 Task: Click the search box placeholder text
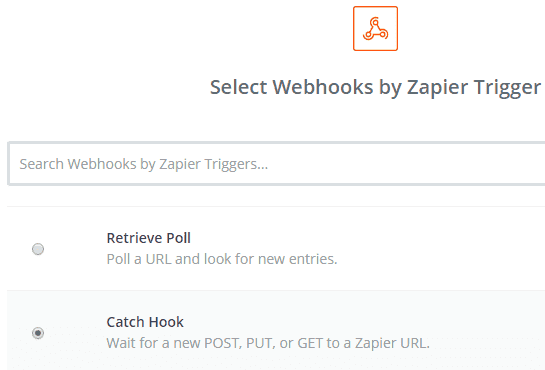[144, 164]
